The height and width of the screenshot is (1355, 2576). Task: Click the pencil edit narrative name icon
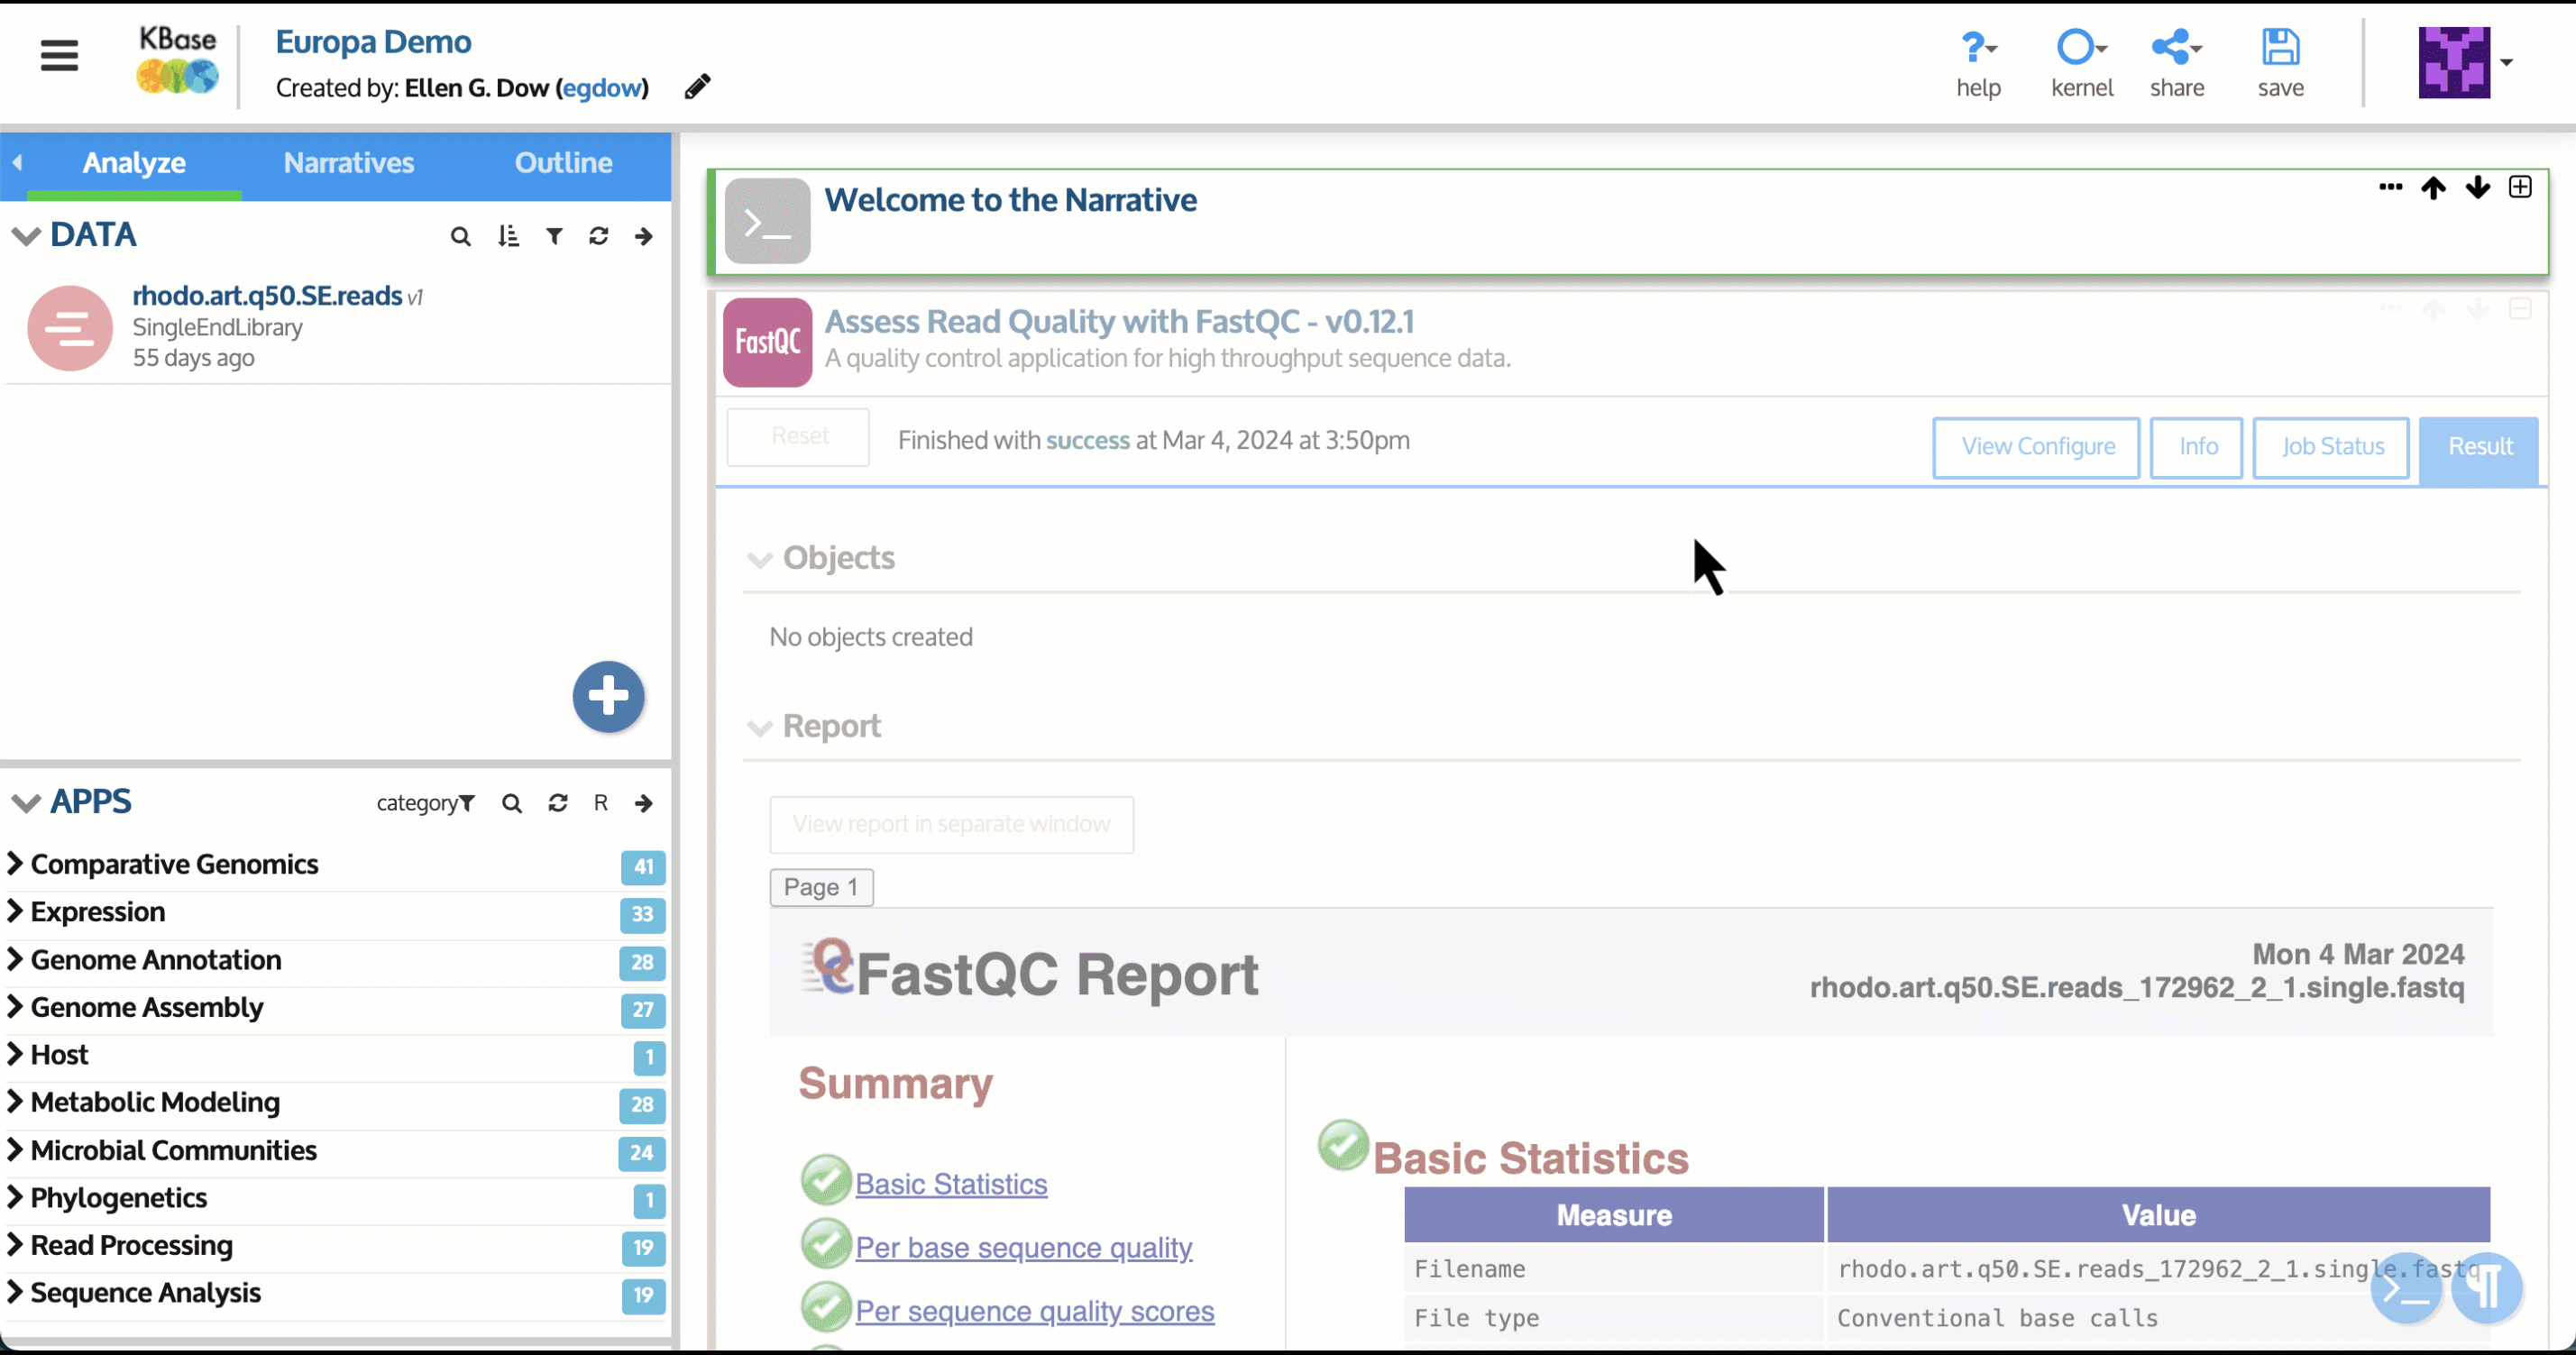tap(697, 87)
